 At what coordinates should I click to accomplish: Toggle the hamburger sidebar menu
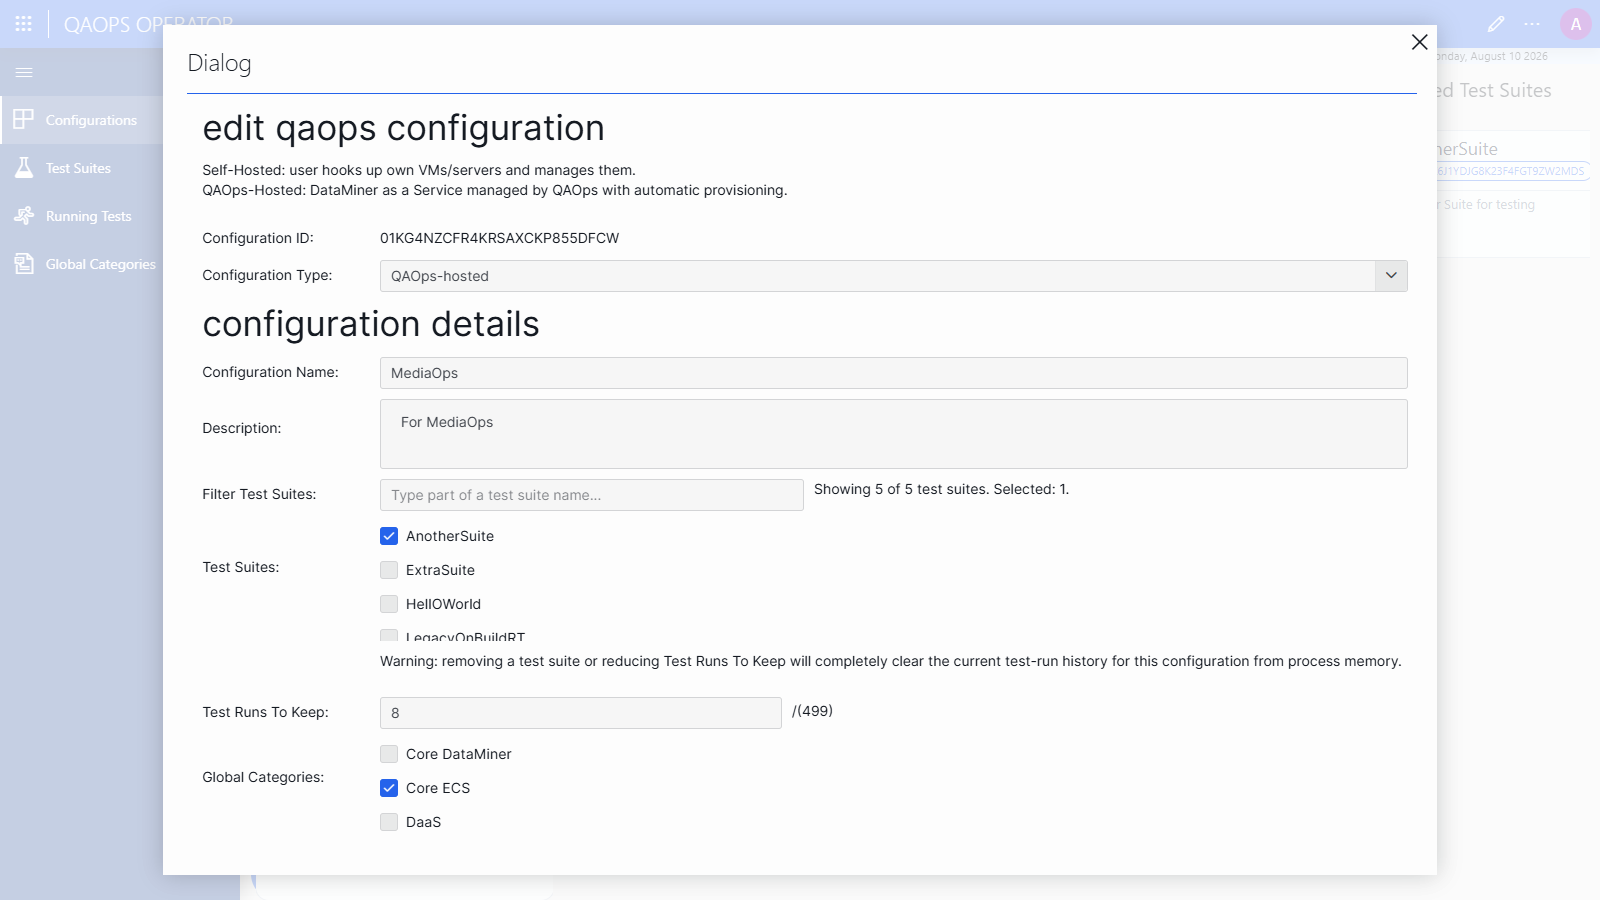24,72
